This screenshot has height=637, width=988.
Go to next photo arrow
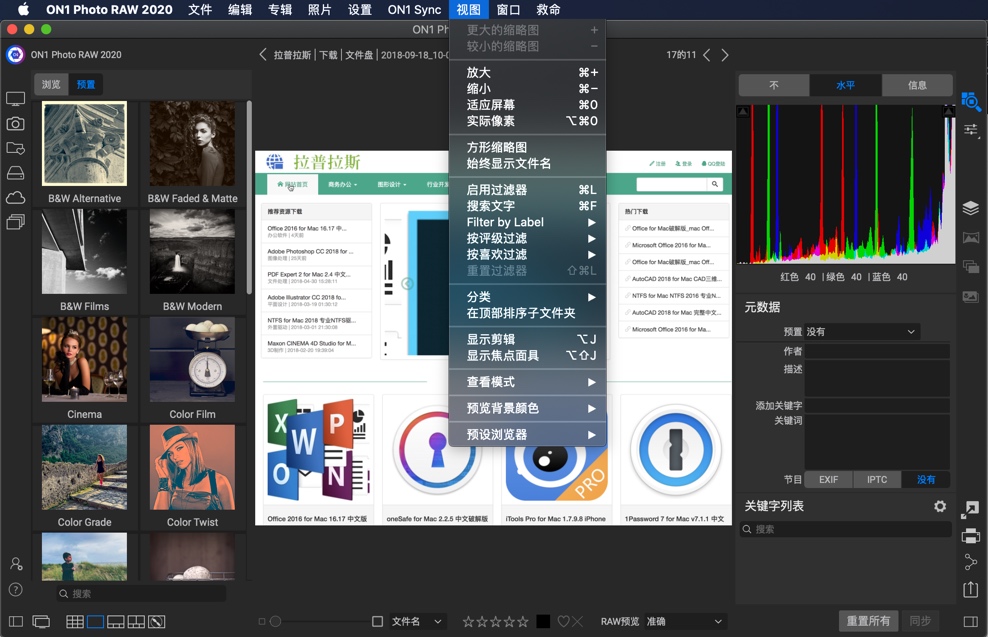pyautogui.click(x=725, y=55)
